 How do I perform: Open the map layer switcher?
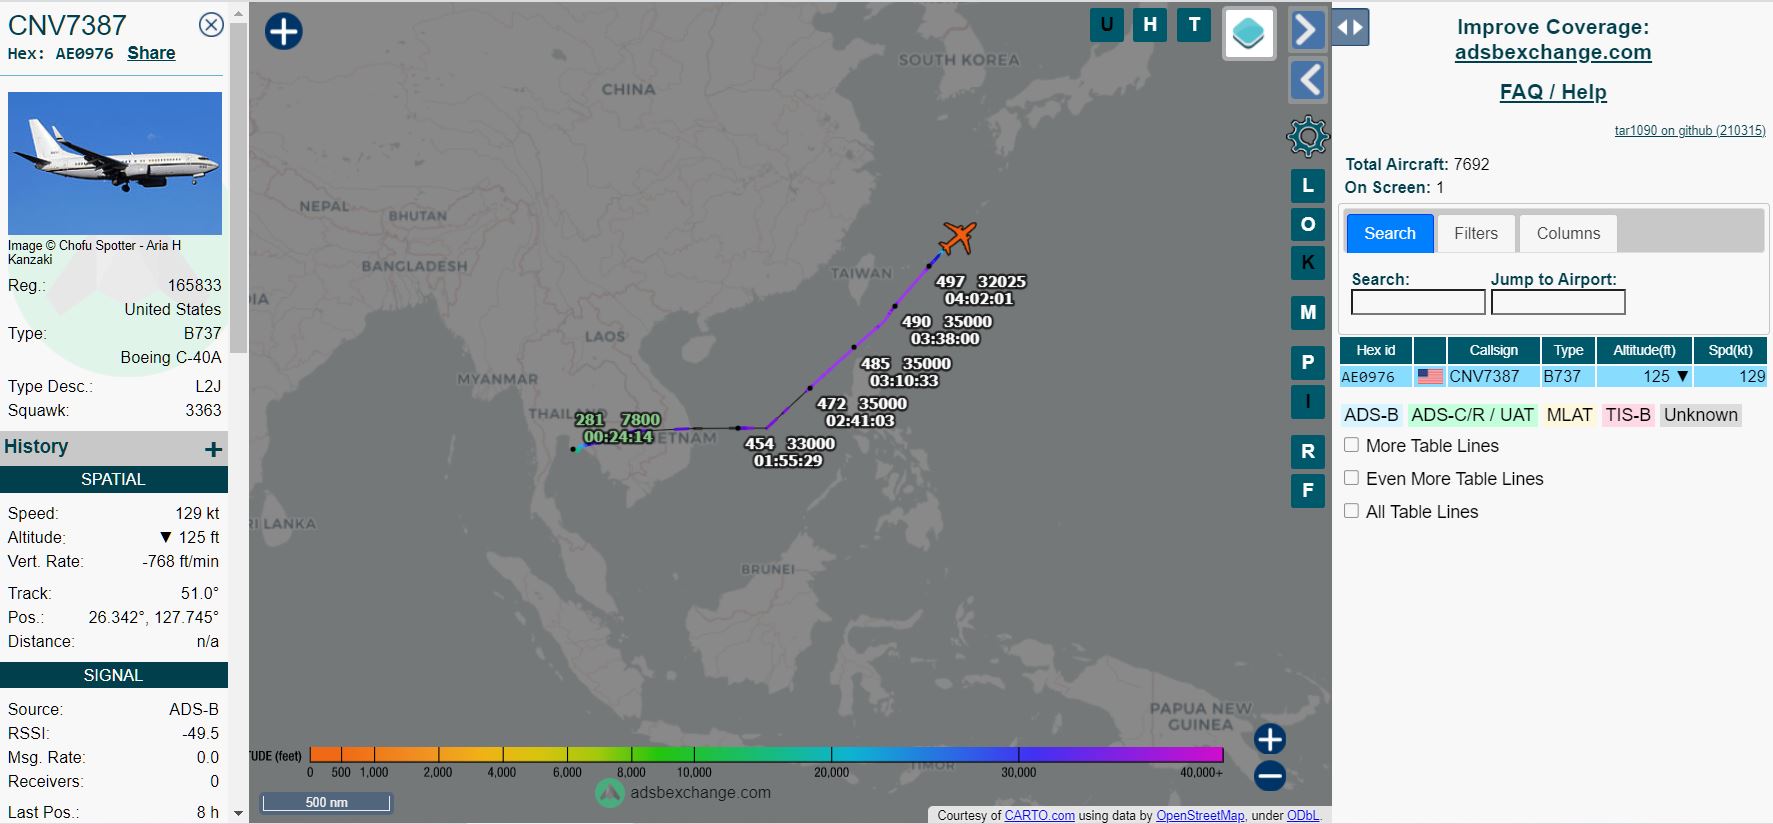tap(1249, 34)
